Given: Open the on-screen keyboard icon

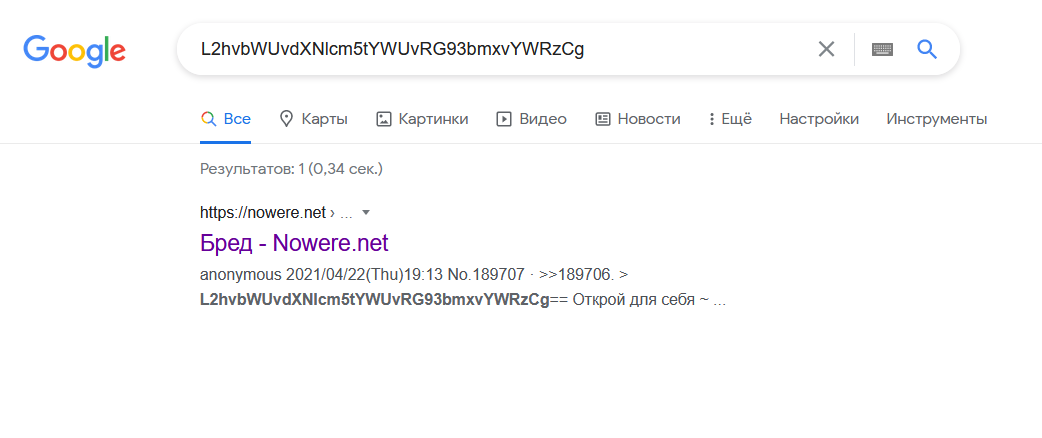Looking at the screenshot, I should click(883, 49).
